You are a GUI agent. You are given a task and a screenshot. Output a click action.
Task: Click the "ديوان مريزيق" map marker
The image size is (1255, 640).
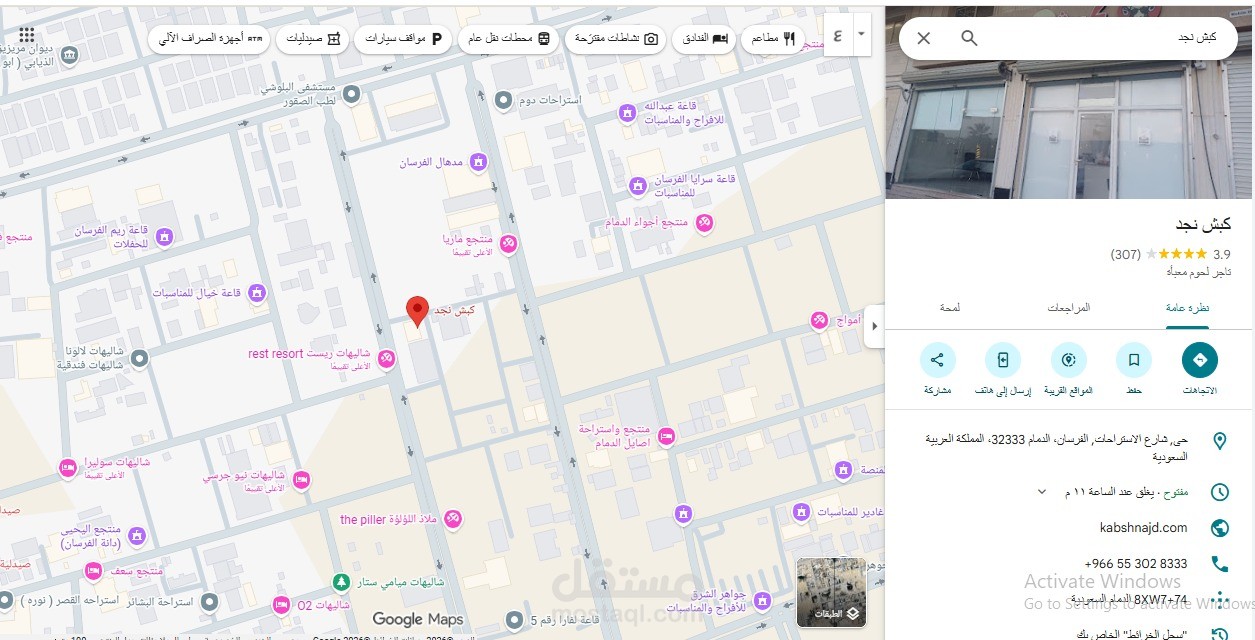click(68, 54)
